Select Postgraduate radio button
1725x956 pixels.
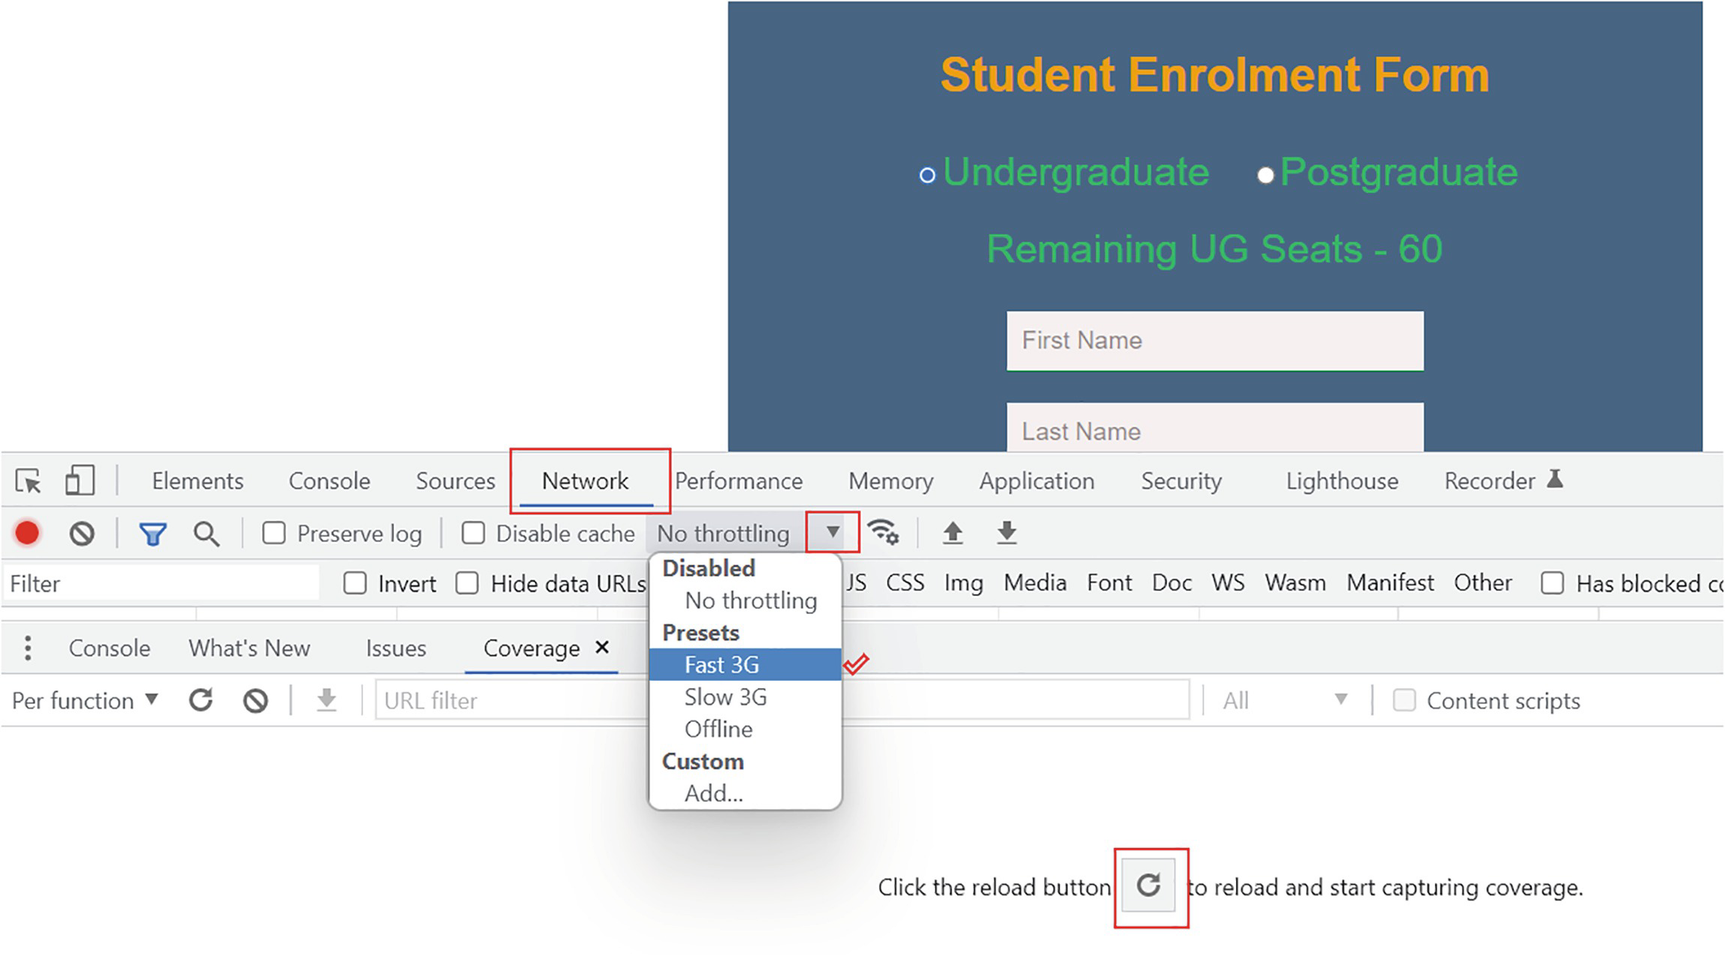click(x=1265, y=176)
